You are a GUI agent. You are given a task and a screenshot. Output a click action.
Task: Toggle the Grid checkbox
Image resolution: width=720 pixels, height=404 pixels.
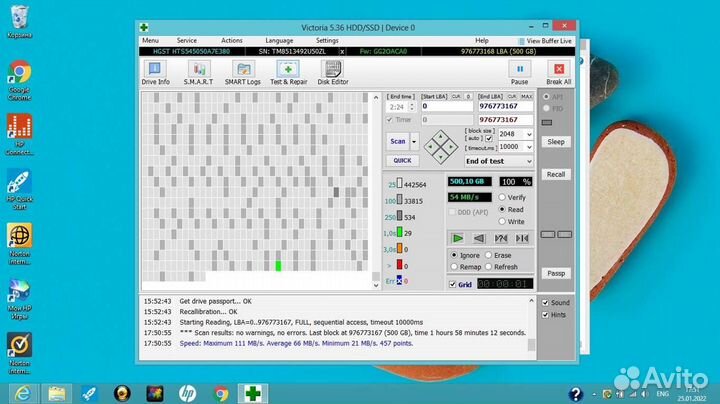(453, 284)
